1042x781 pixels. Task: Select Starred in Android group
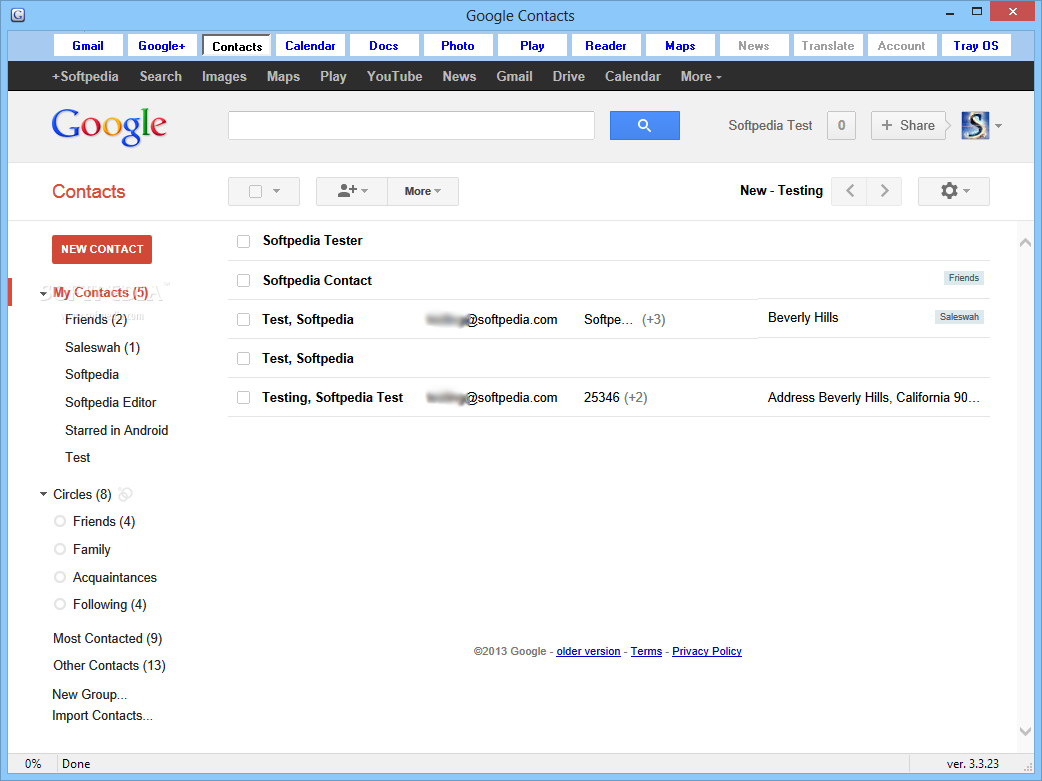[x=116, y=431]
